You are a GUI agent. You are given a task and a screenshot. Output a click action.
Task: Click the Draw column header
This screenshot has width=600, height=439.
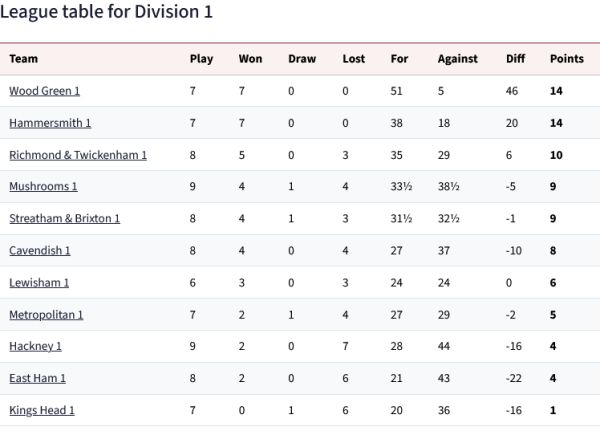pyautogui.click(x=302, y=59)
